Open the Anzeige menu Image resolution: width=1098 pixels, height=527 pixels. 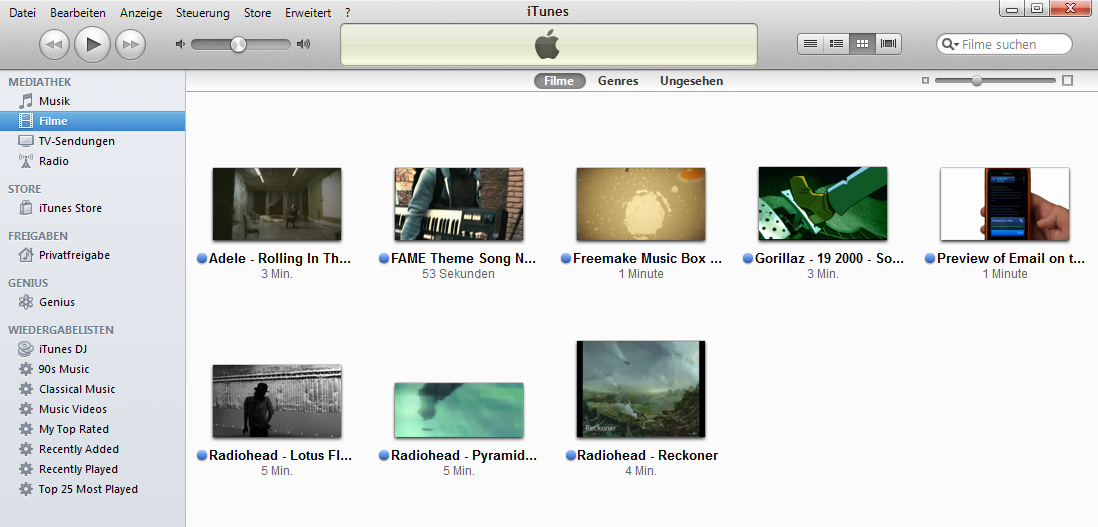coord(141,13)
